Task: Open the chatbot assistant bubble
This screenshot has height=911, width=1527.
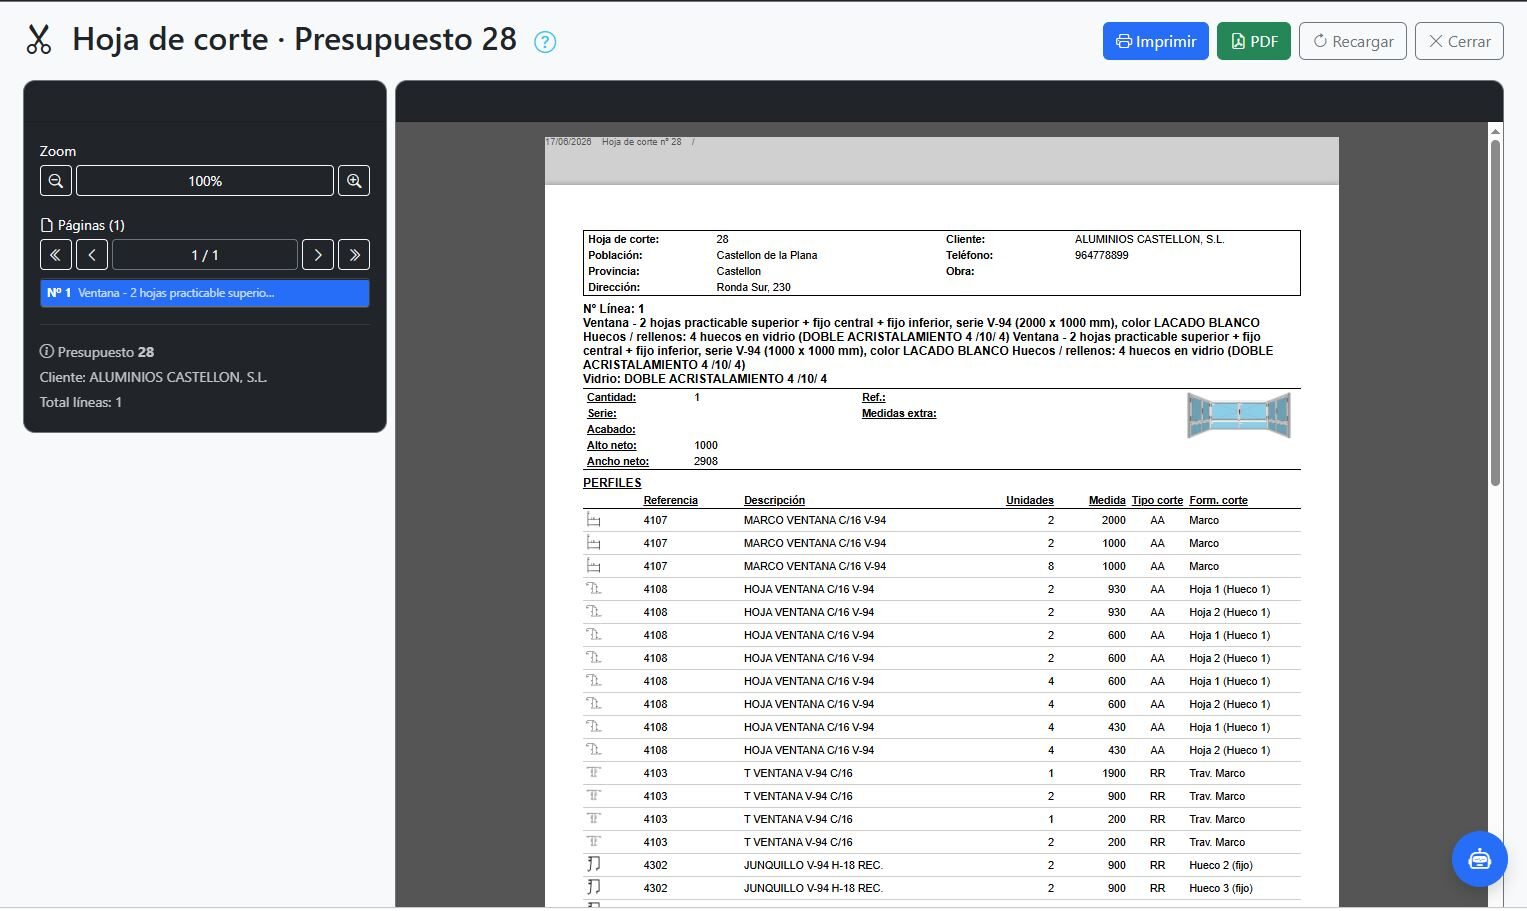Action: (x=1479, y=859)
